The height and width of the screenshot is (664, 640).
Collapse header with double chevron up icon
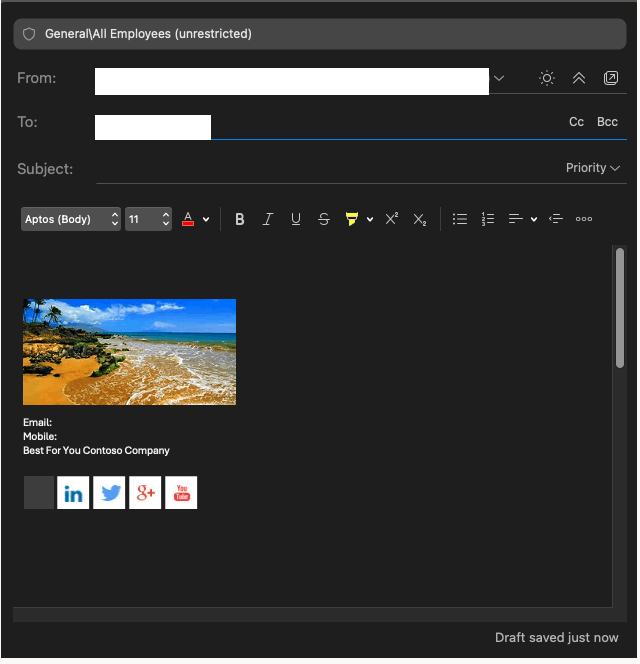(x=579, y=78)
